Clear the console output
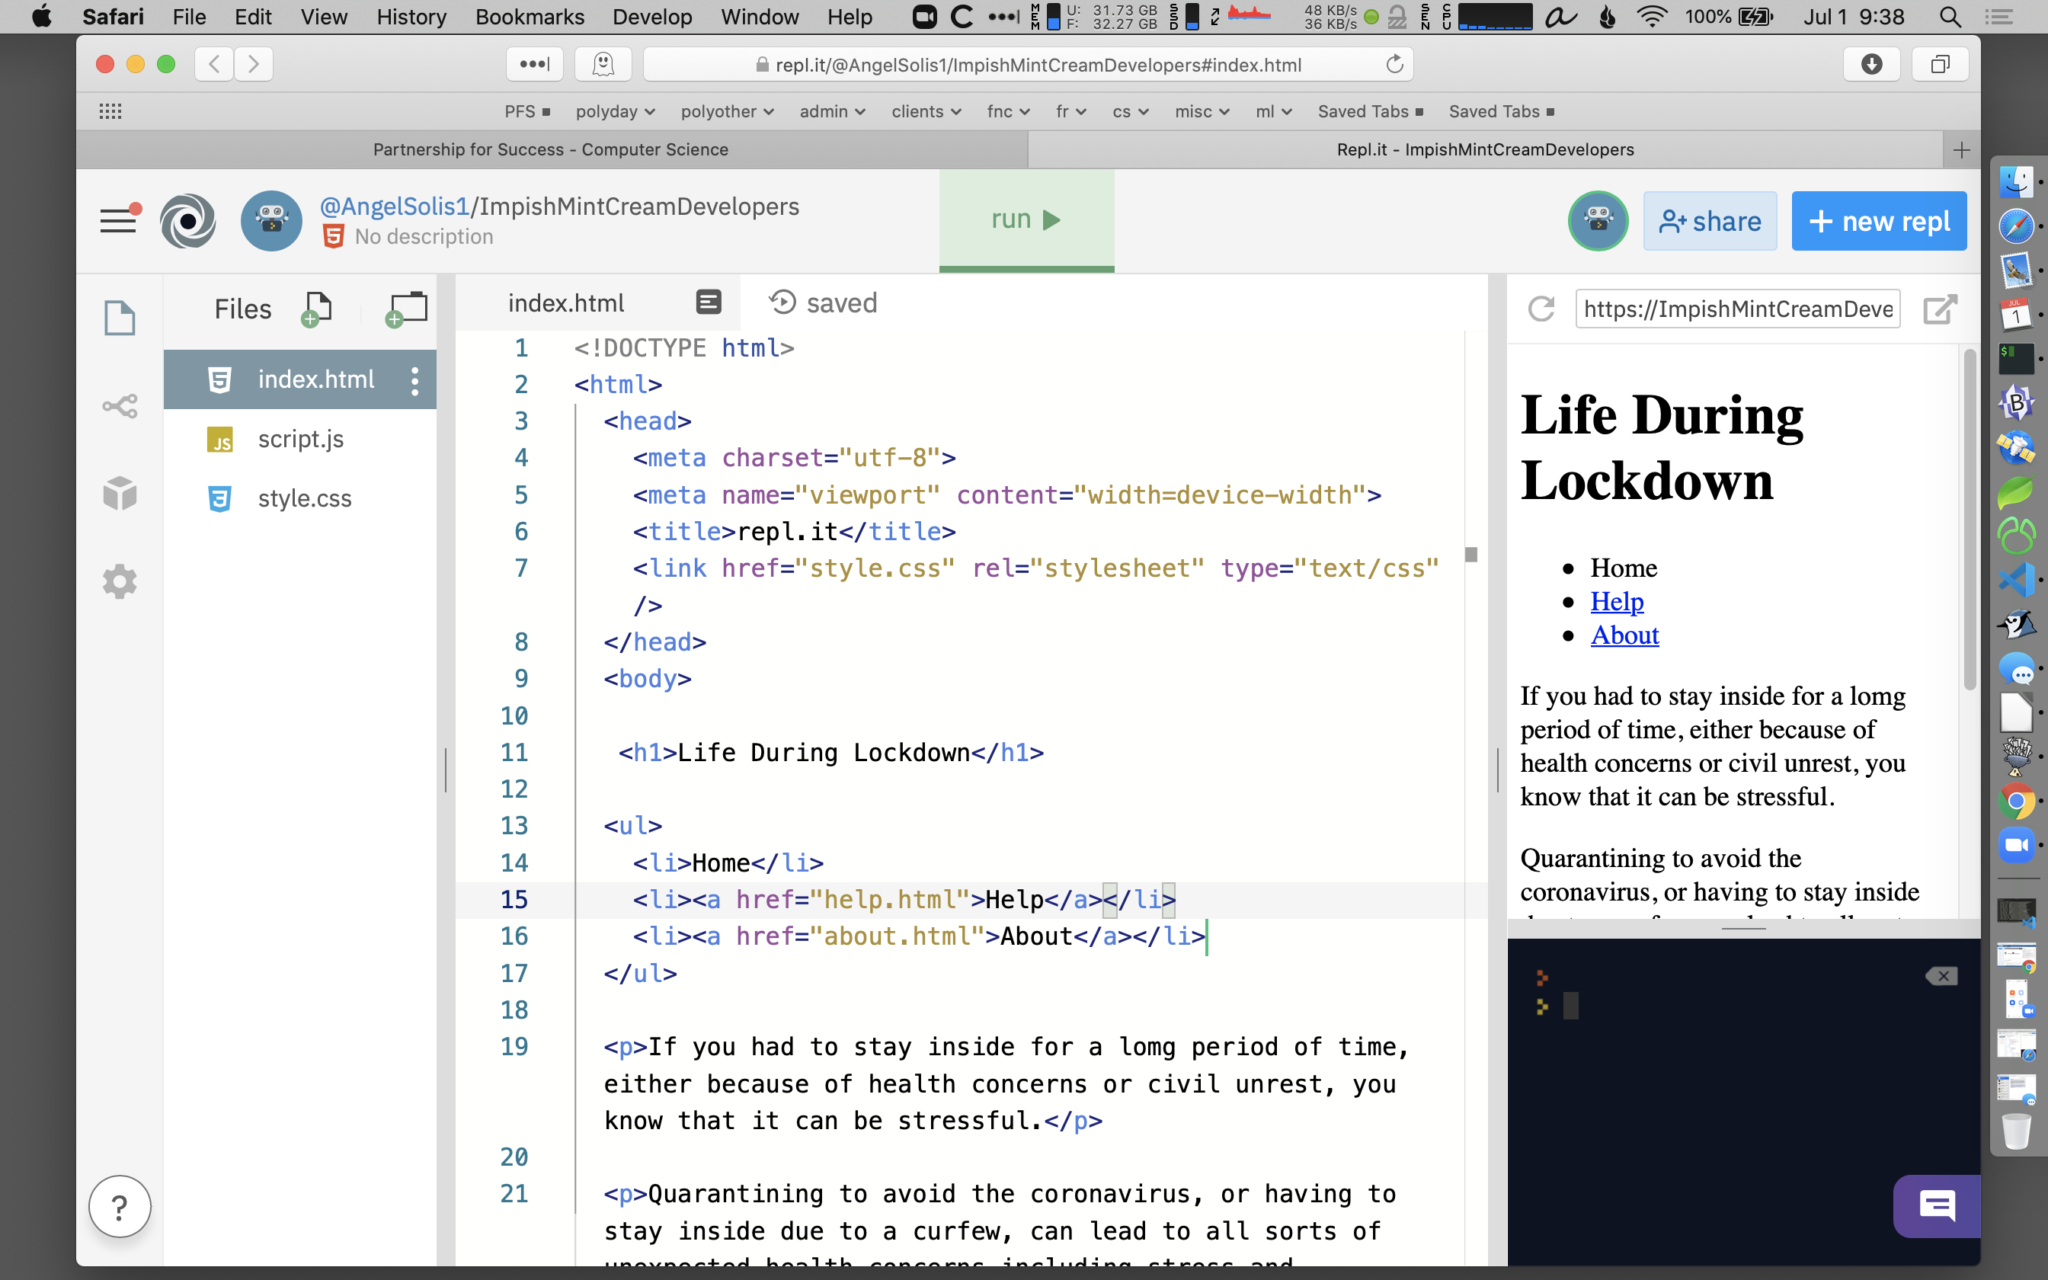 (x=1941, y=976)
